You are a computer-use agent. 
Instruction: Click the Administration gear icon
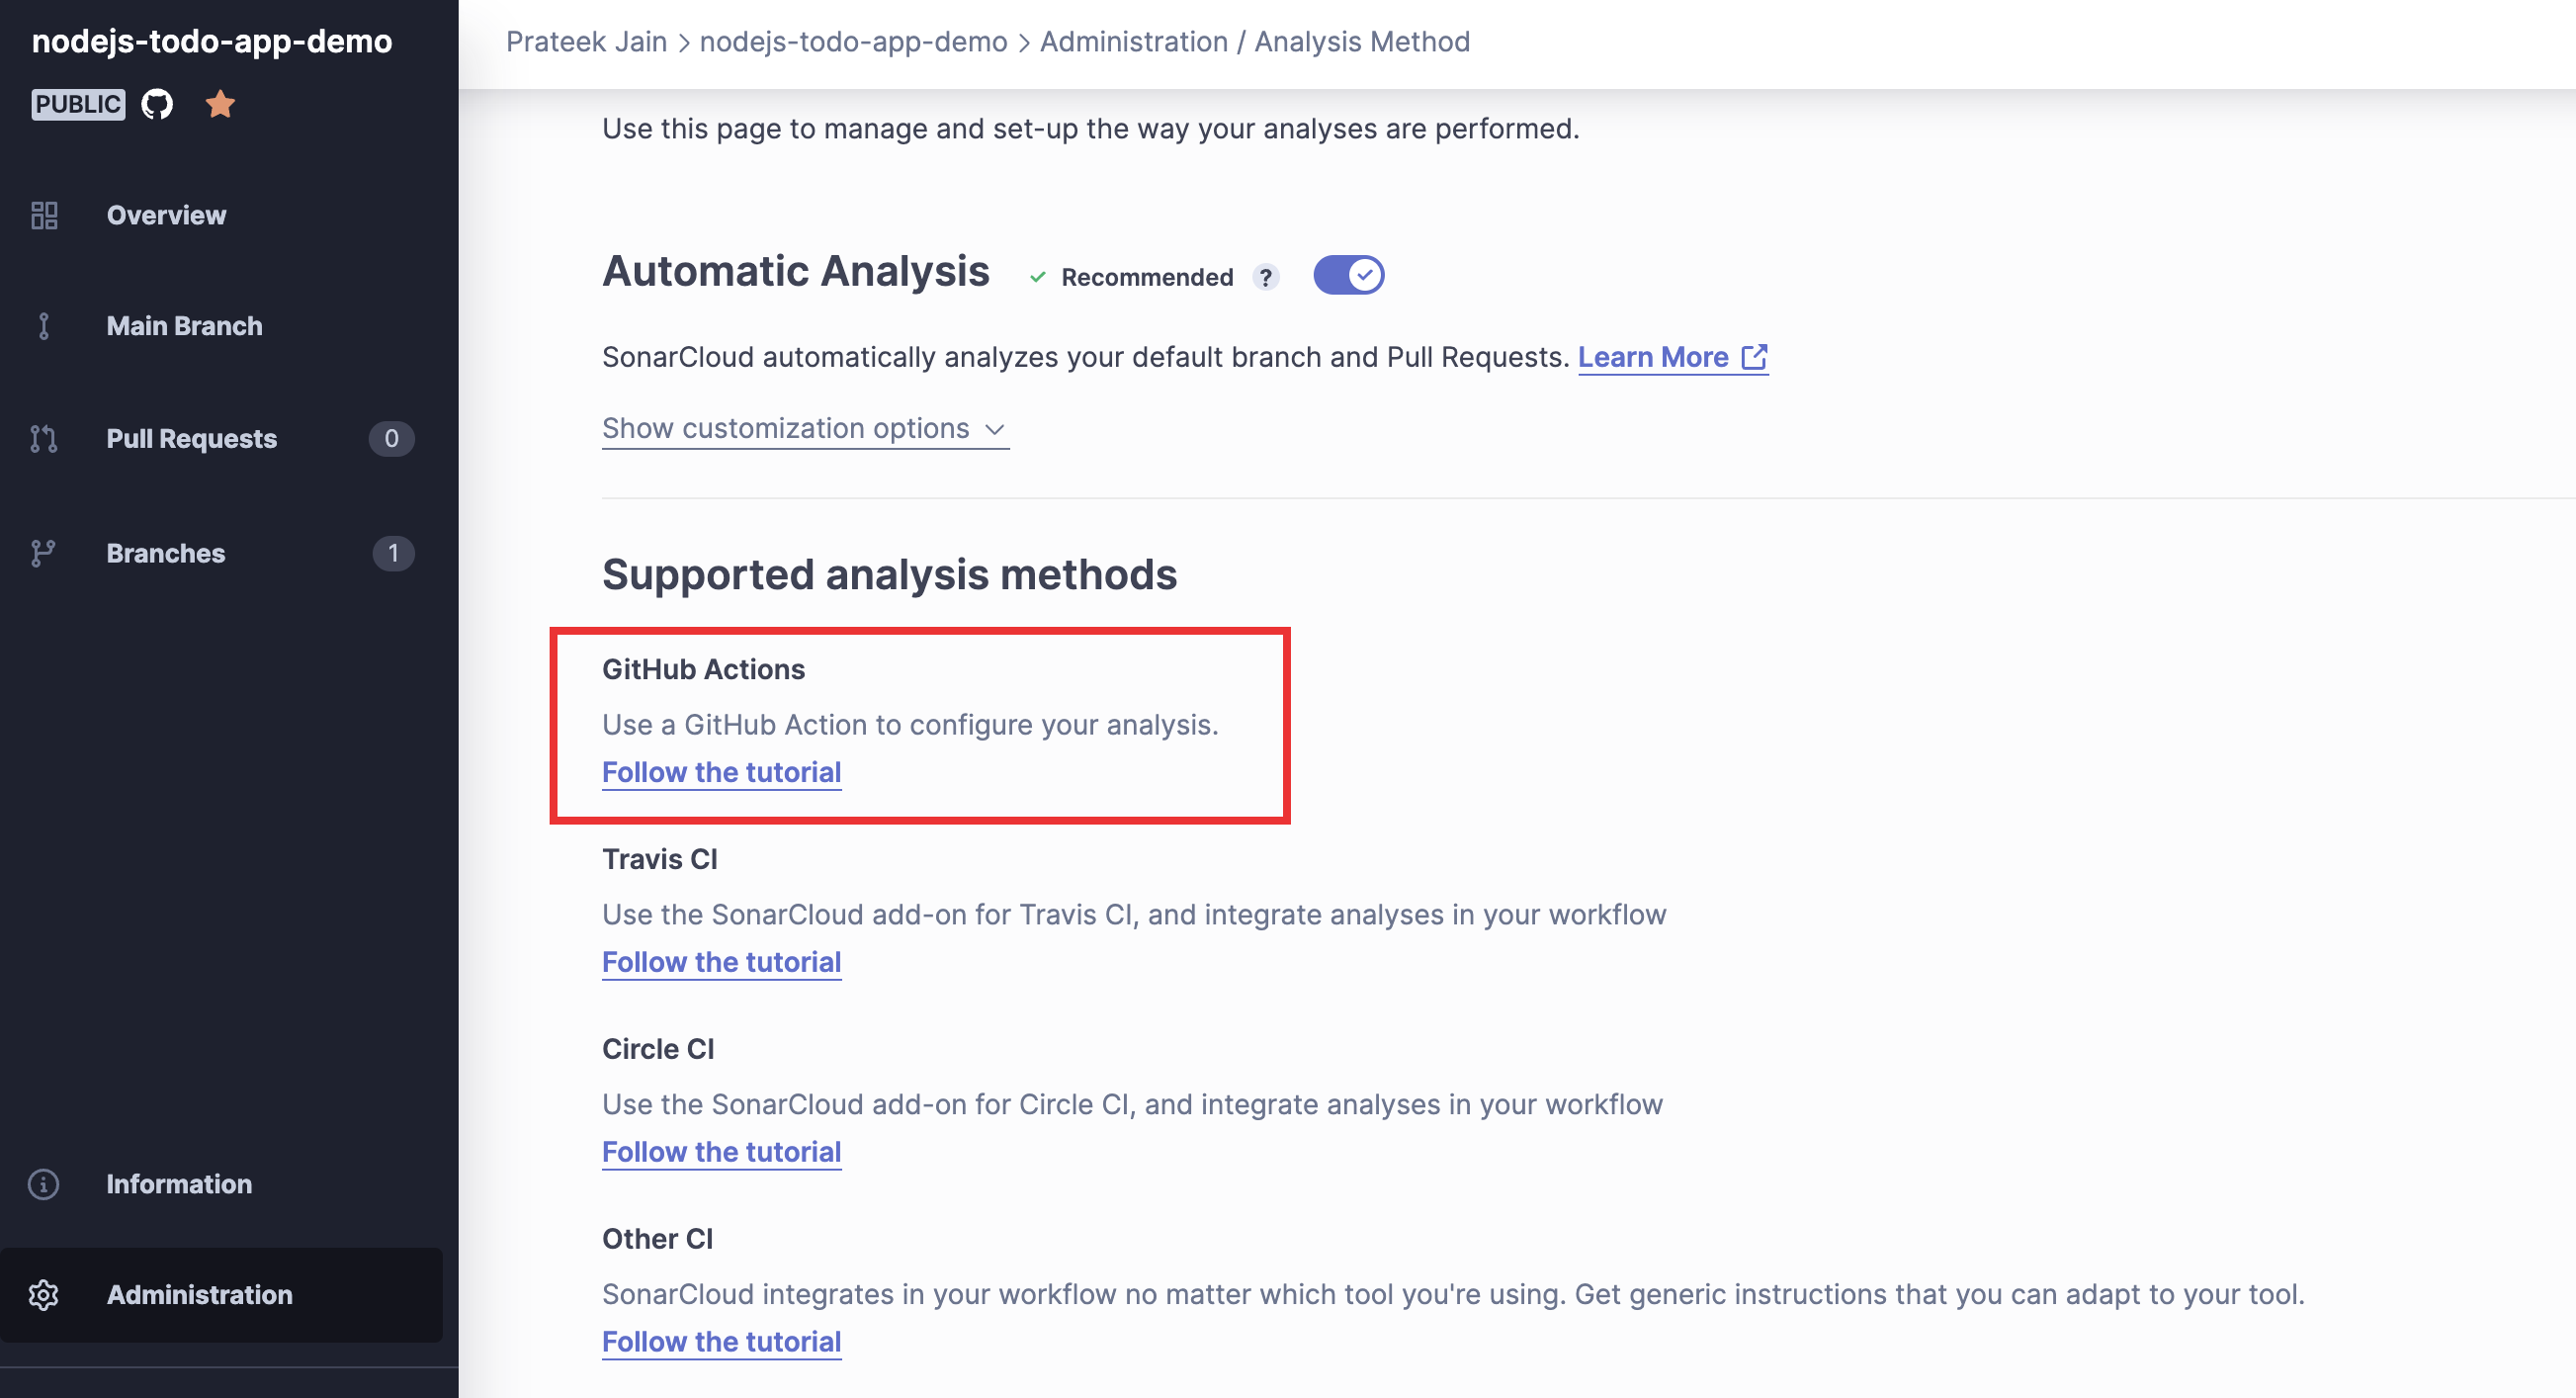(44, 1295)
